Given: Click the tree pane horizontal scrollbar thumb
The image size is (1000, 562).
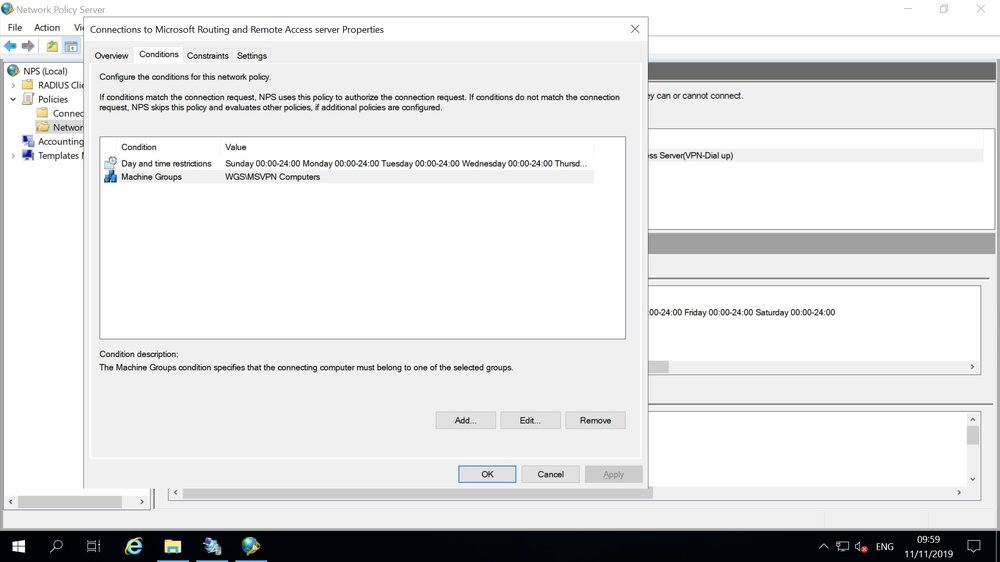Looking at the screenshot, I should [x=70, y=502].
